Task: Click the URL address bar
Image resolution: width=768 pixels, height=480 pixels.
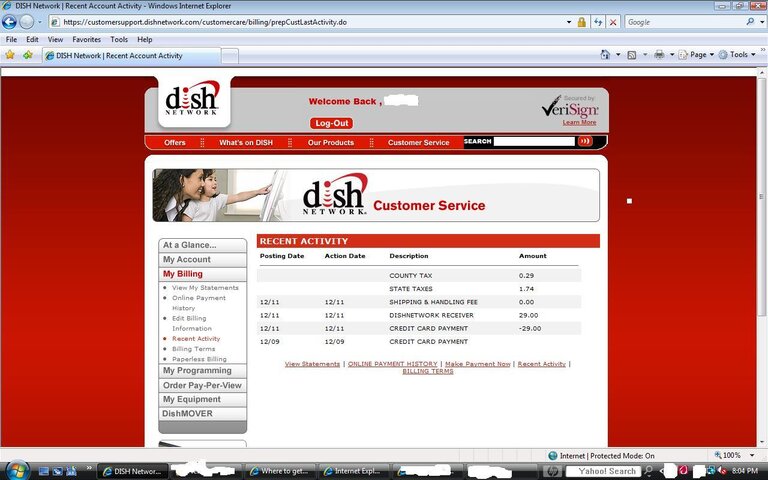Action: click(309, 22)
